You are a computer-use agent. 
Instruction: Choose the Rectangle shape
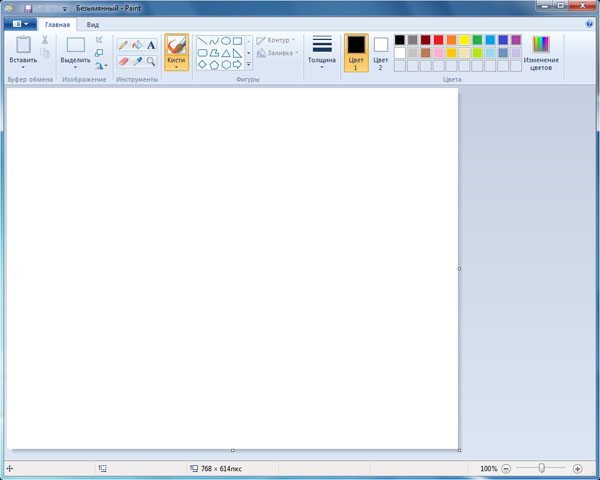pyautogui.click(x=238, y=41)
